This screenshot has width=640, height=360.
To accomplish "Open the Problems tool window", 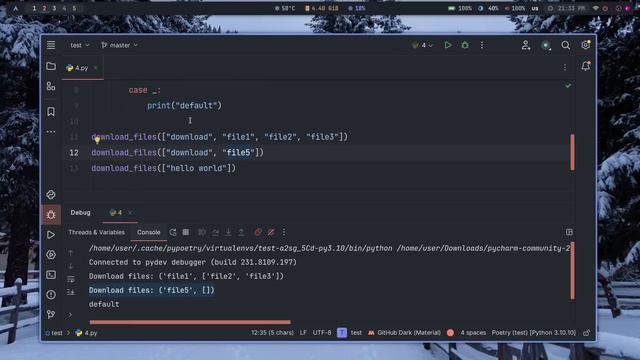I will (x=51, y=294).
